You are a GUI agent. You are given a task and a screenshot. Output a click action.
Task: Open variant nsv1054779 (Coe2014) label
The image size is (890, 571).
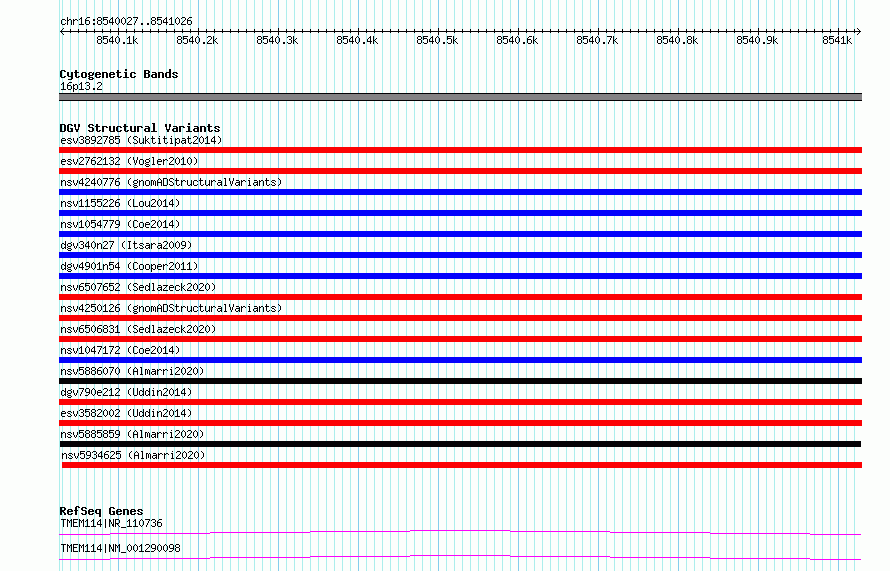coord(120,224)
